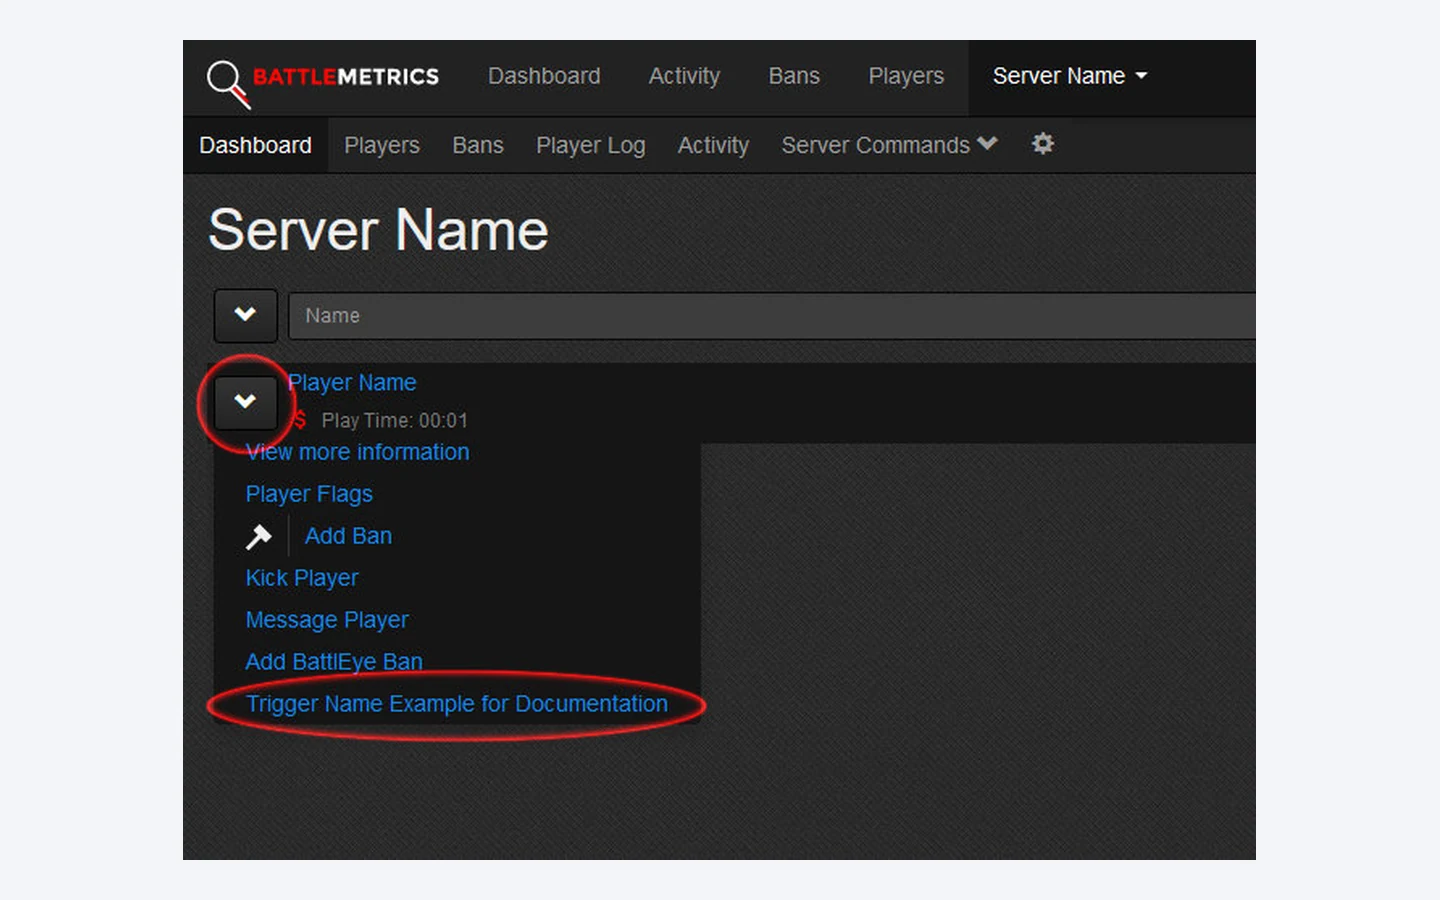Go to Dashboard in the top navigation bar
The height and width of the screenshot is (900, 1440).
[x=544, y=76]
